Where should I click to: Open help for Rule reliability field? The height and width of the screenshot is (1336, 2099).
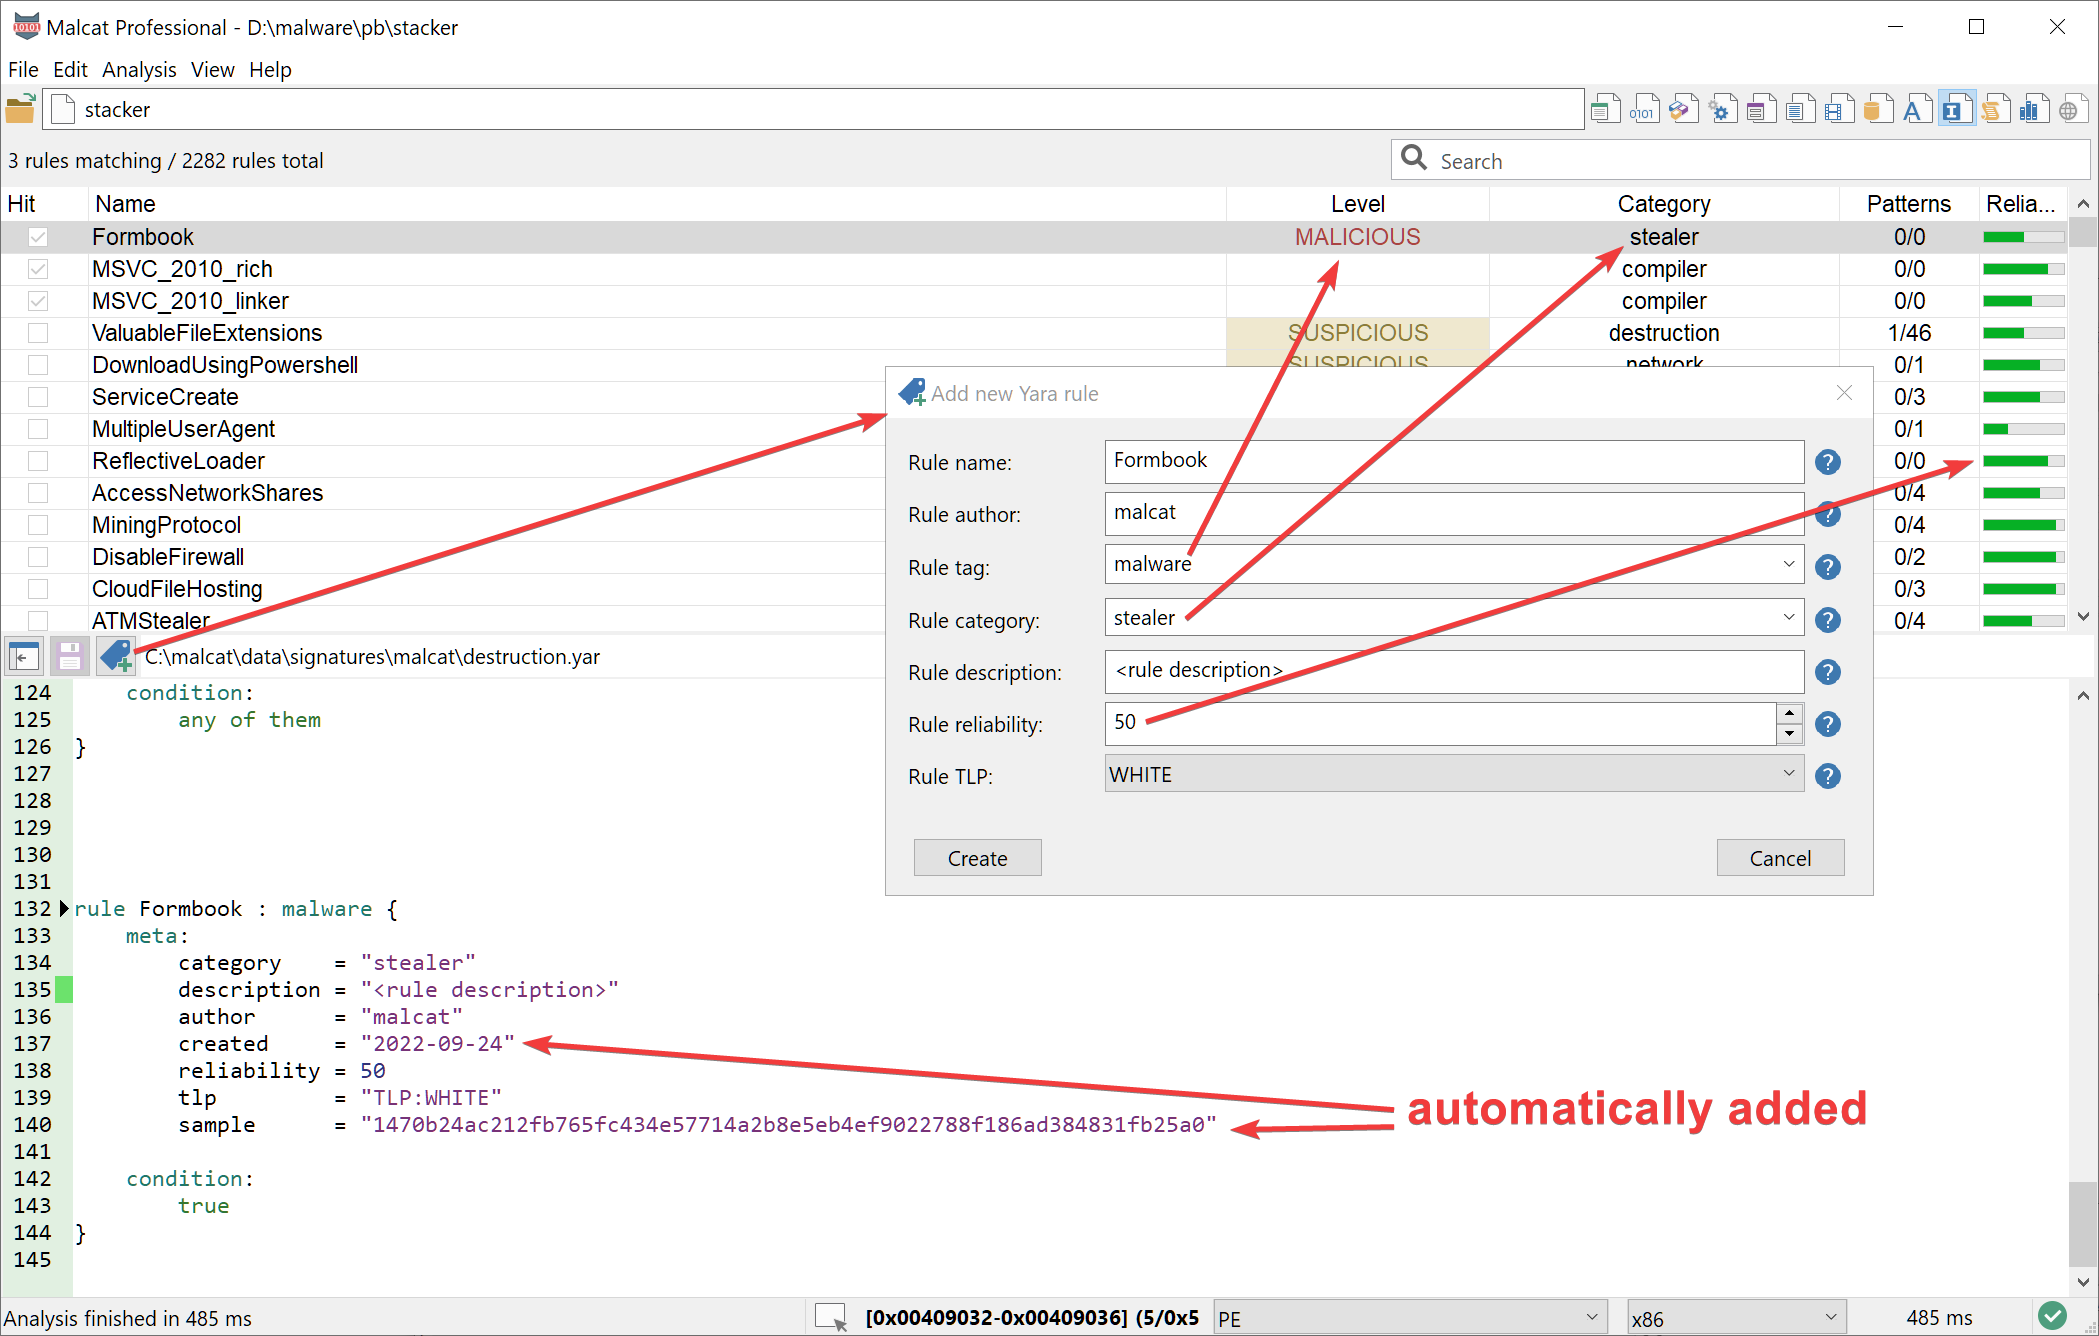tap(1828, 724)
